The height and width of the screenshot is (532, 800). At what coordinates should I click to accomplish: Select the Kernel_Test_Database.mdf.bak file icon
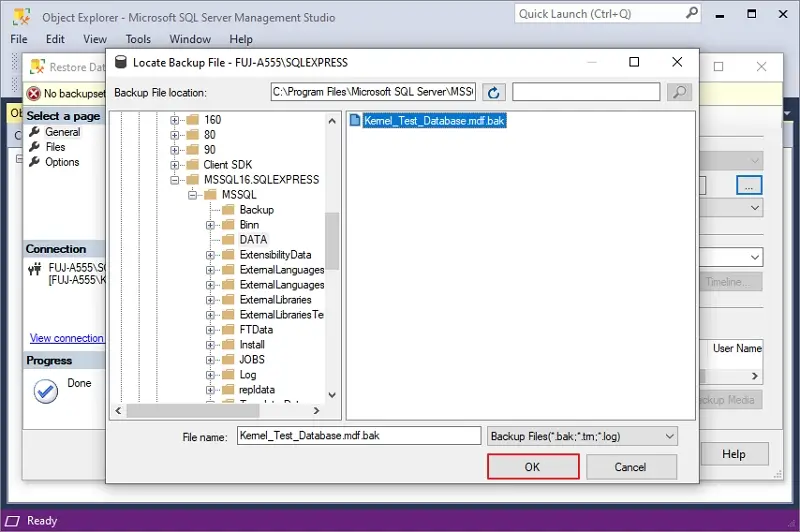[x=355, y=120]
